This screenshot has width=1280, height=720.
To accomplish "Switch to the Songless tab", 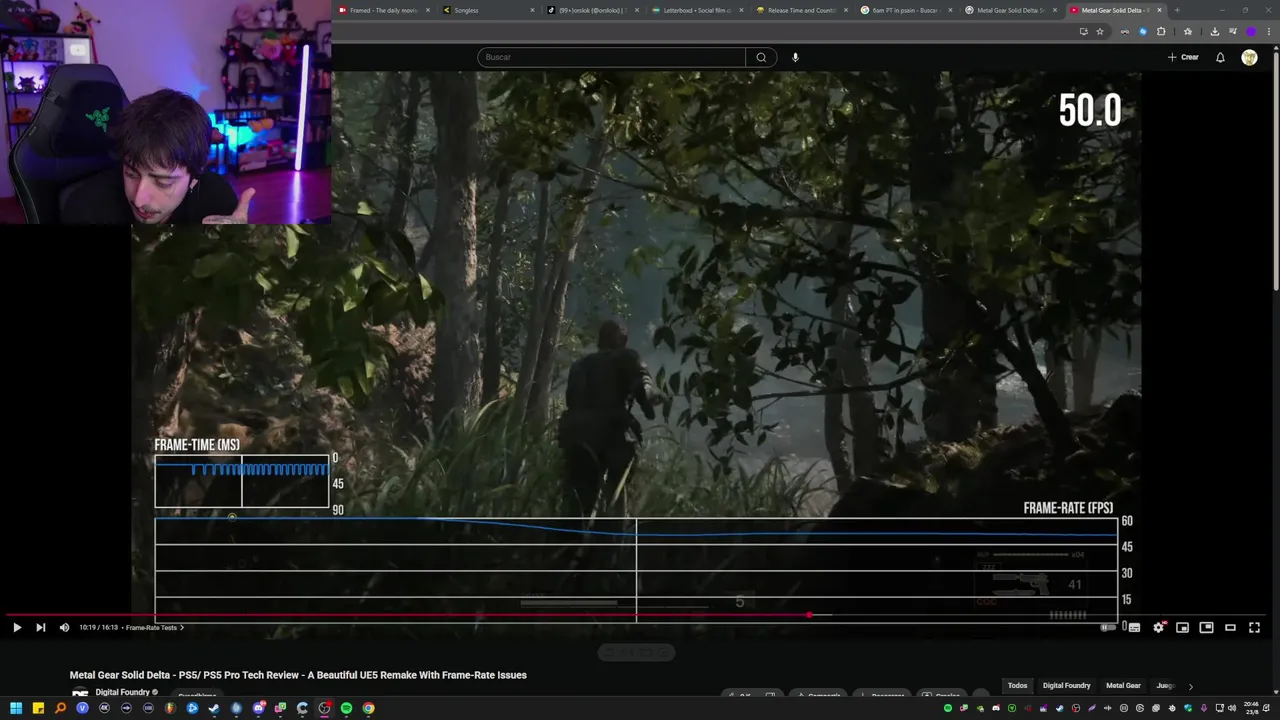I will click(x=490, y=10).
